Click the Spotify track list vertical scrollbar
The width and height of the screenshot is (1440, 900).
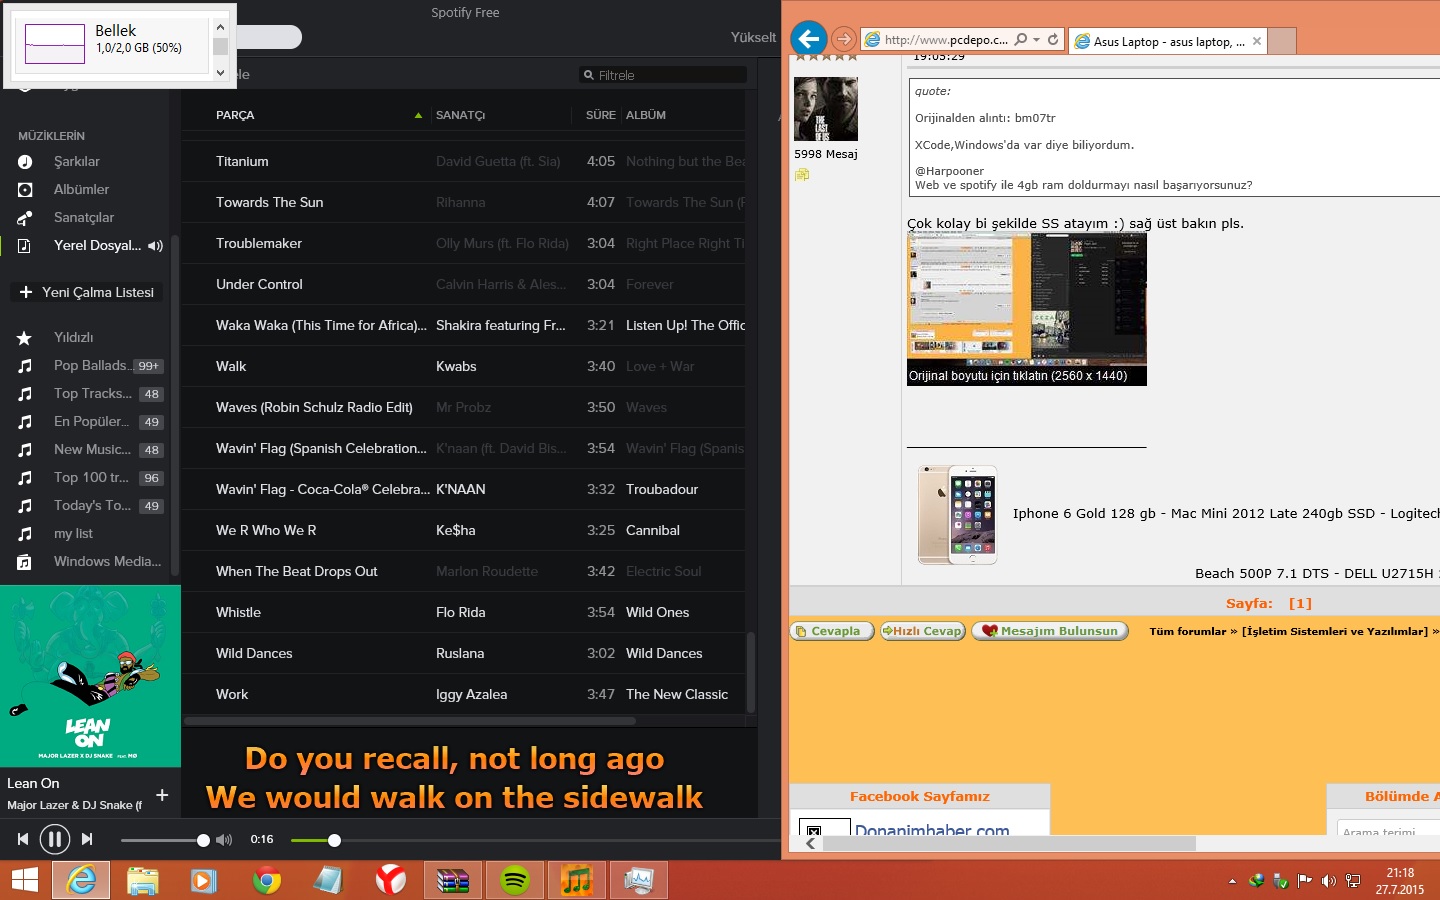(751, 671)
